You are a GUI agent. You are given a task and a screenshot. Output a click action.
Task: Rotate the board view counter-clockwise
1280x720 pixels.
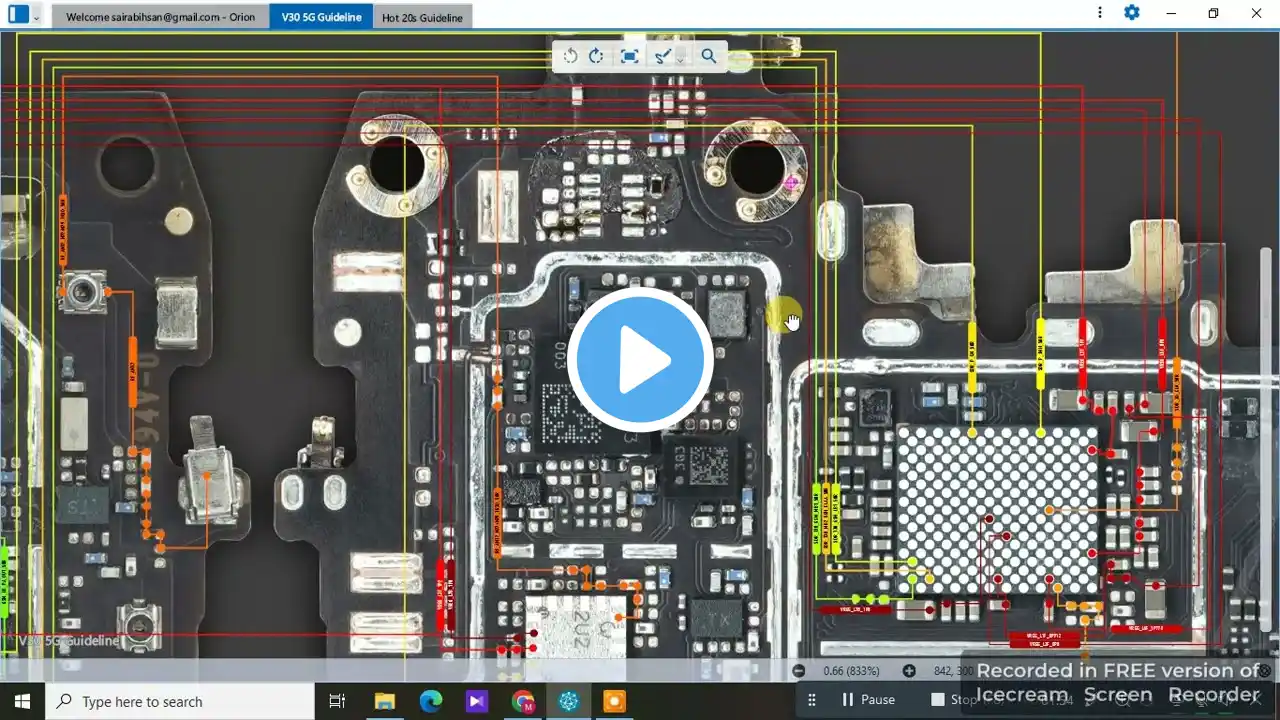tap(570, 56)
